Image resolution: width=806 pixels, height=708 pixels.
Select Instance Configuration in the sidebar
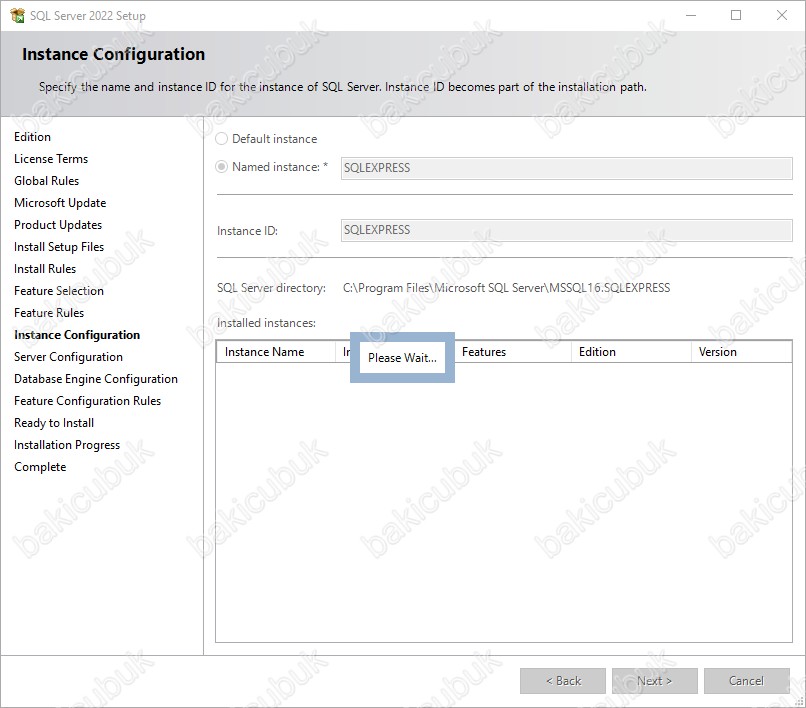pos(77,335)
